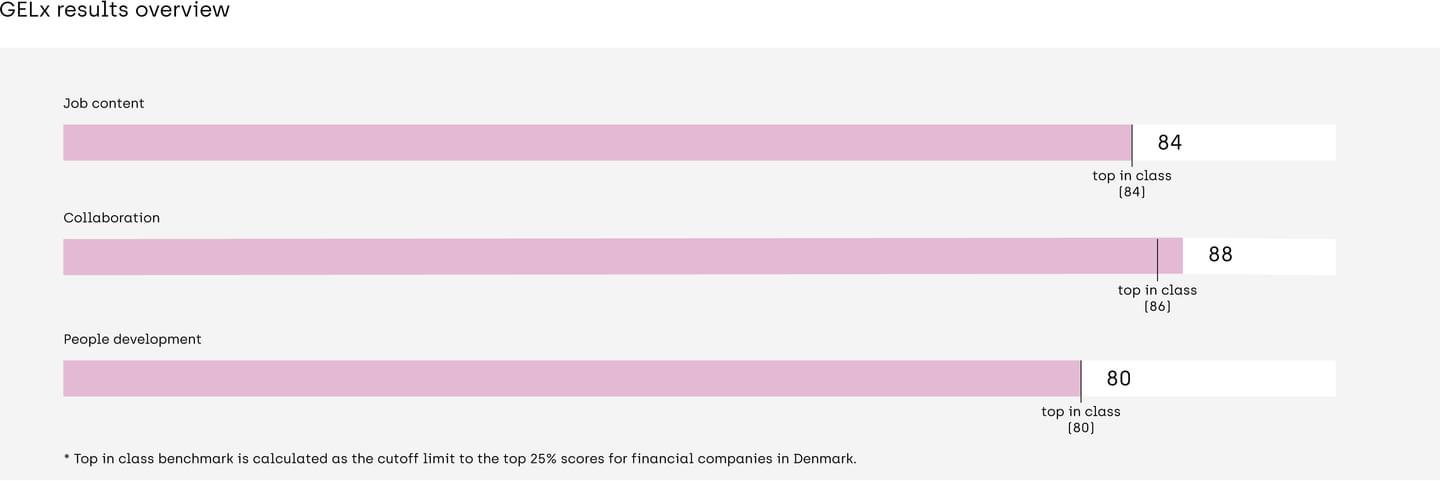Screen dimensions: 1440x481
Task: Click the white remainder of Job content bar
Action: (1234, 143)
